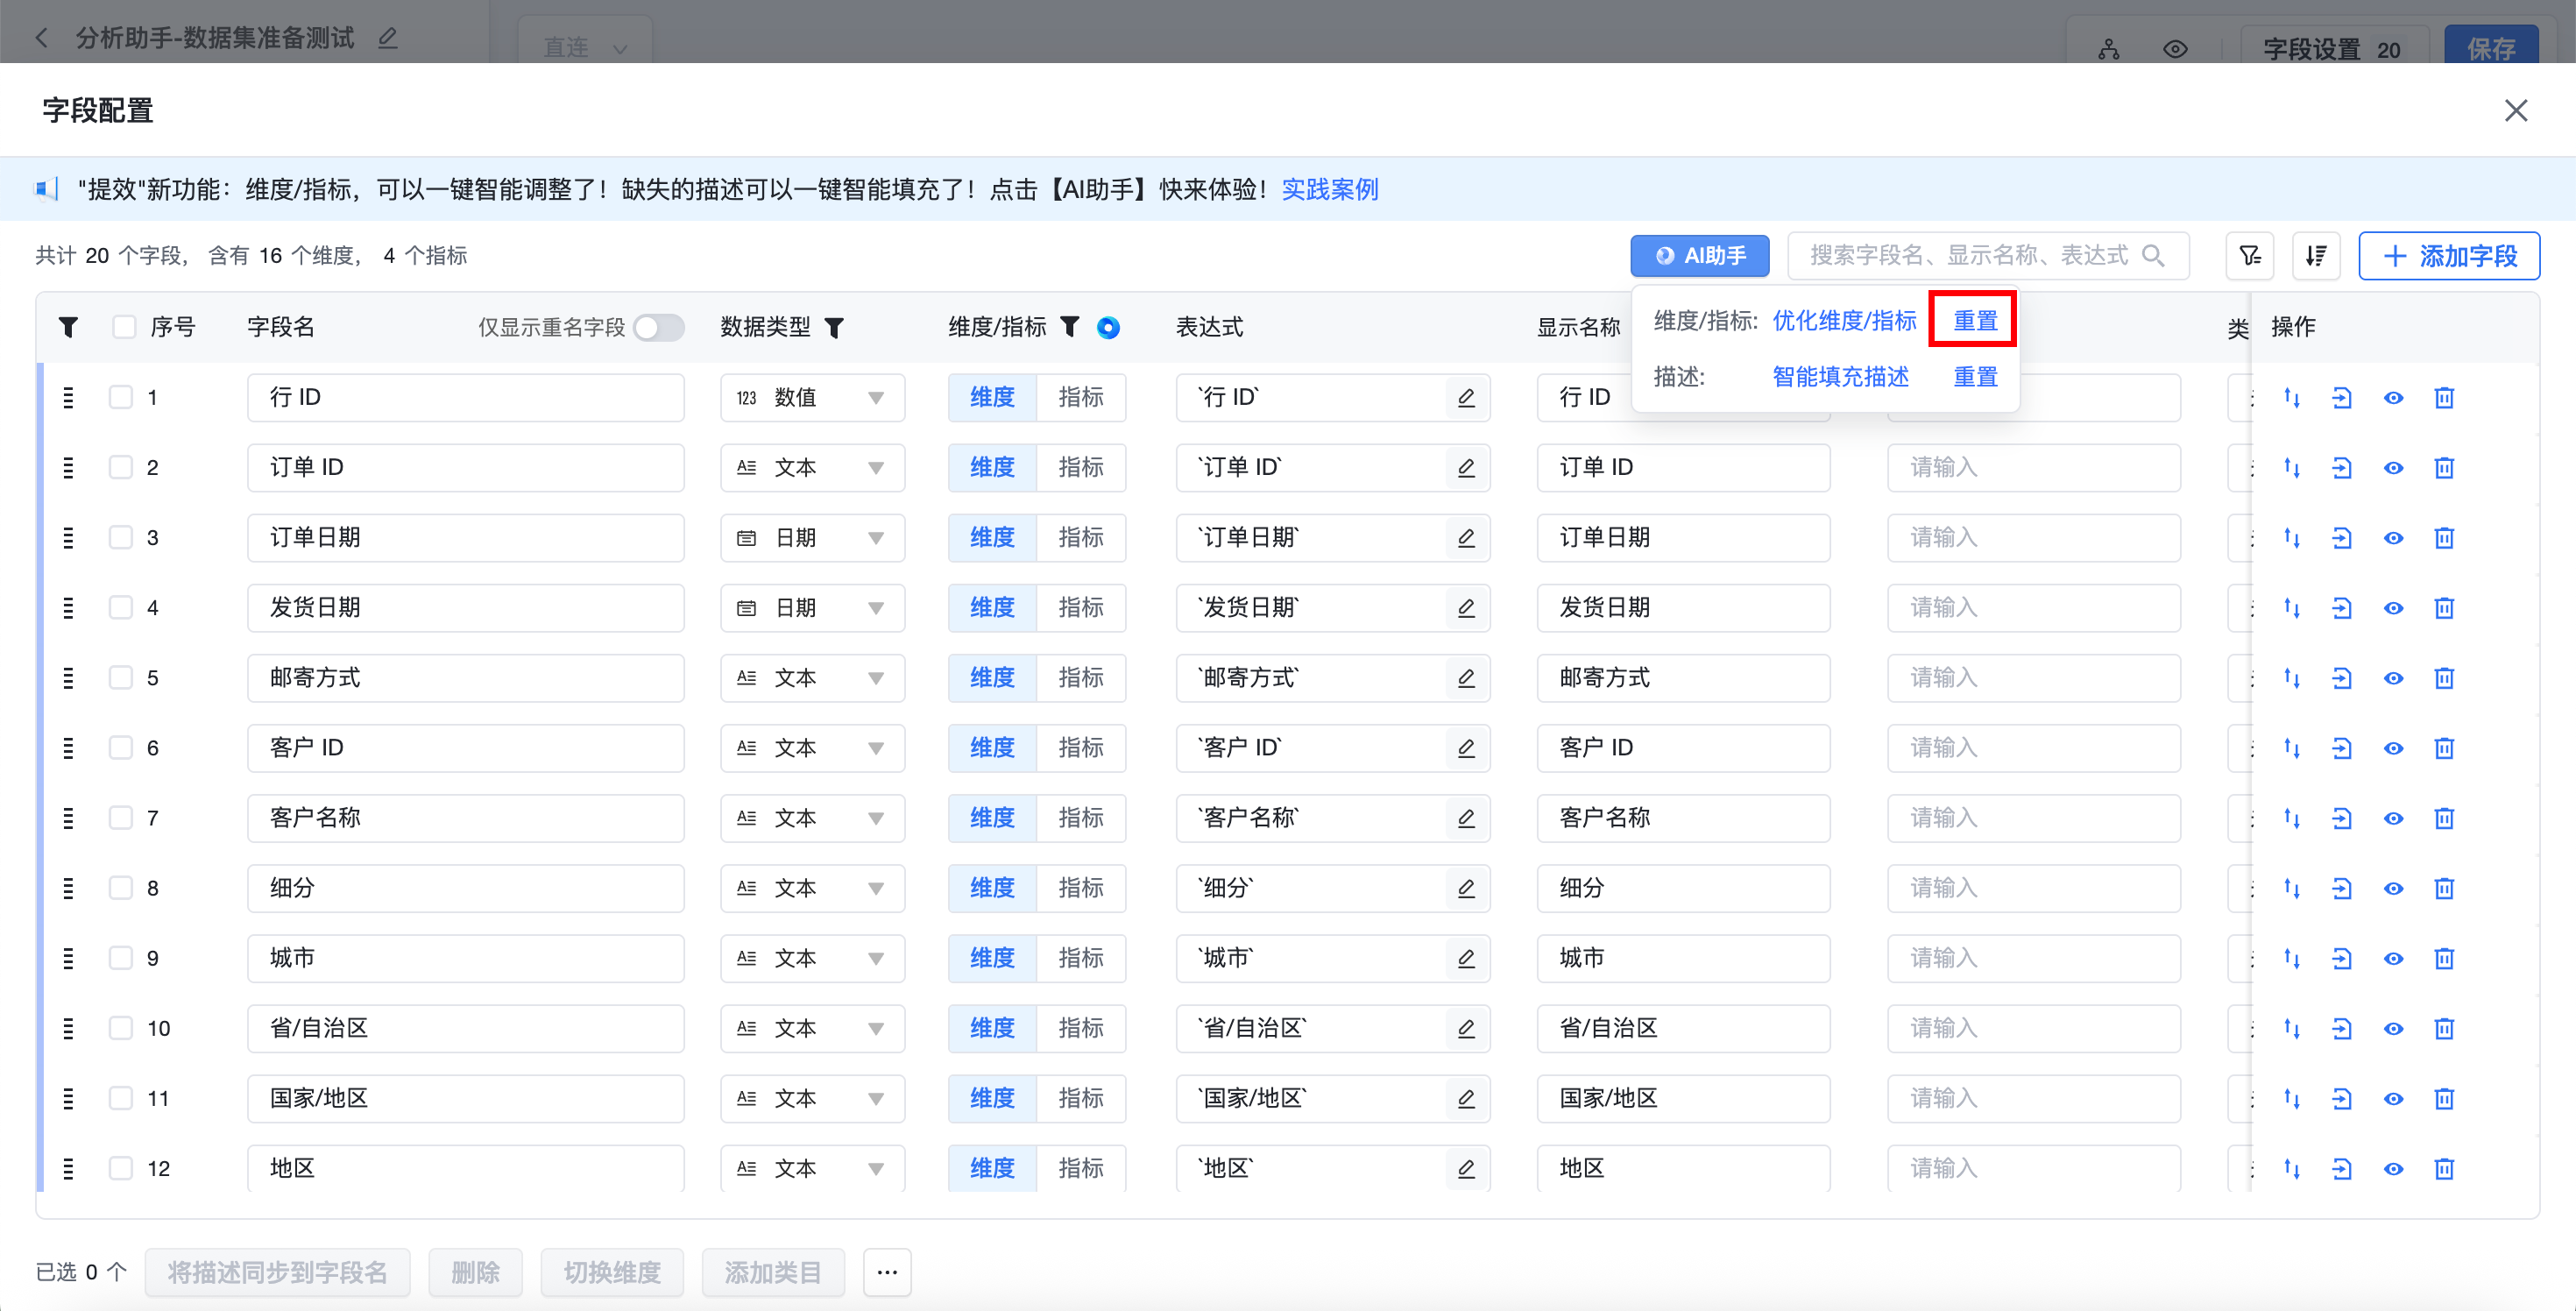Click copy/transfer icon in 订单 ID row
Screen dimensions: 2576x1311
2342,468
